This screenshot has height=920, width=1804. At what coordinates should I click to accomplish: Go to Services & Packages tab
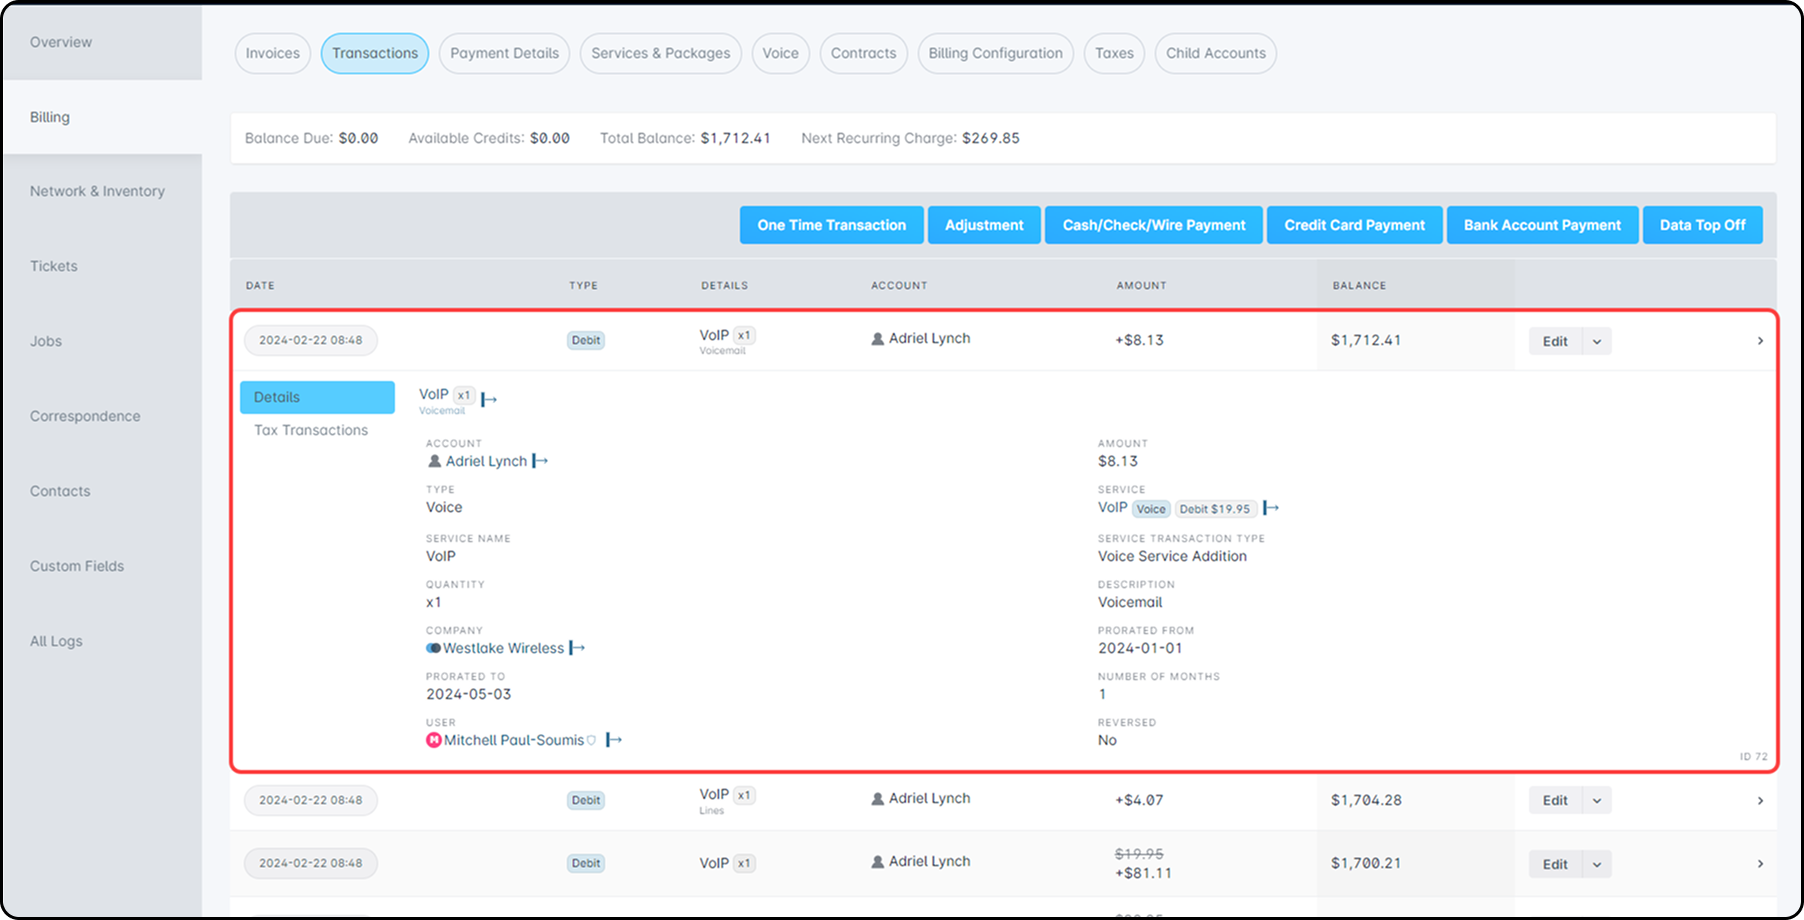[661, 53]
